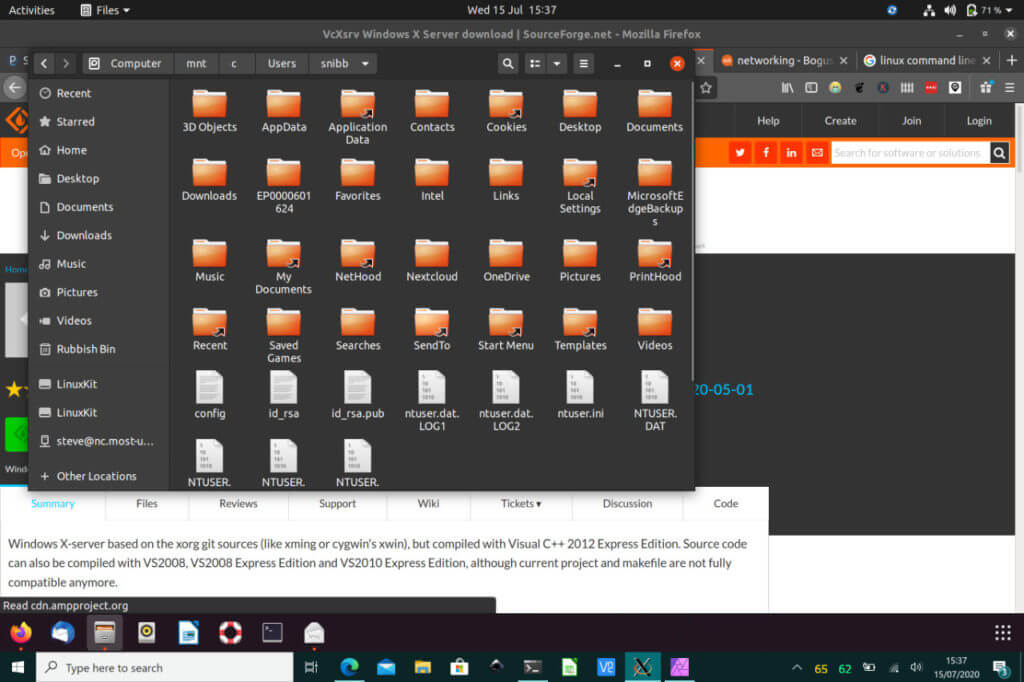Viewport: 1024px width, 682px height.
Task: Open Activities in the GNOME top bar
Action: pos(29,10)
